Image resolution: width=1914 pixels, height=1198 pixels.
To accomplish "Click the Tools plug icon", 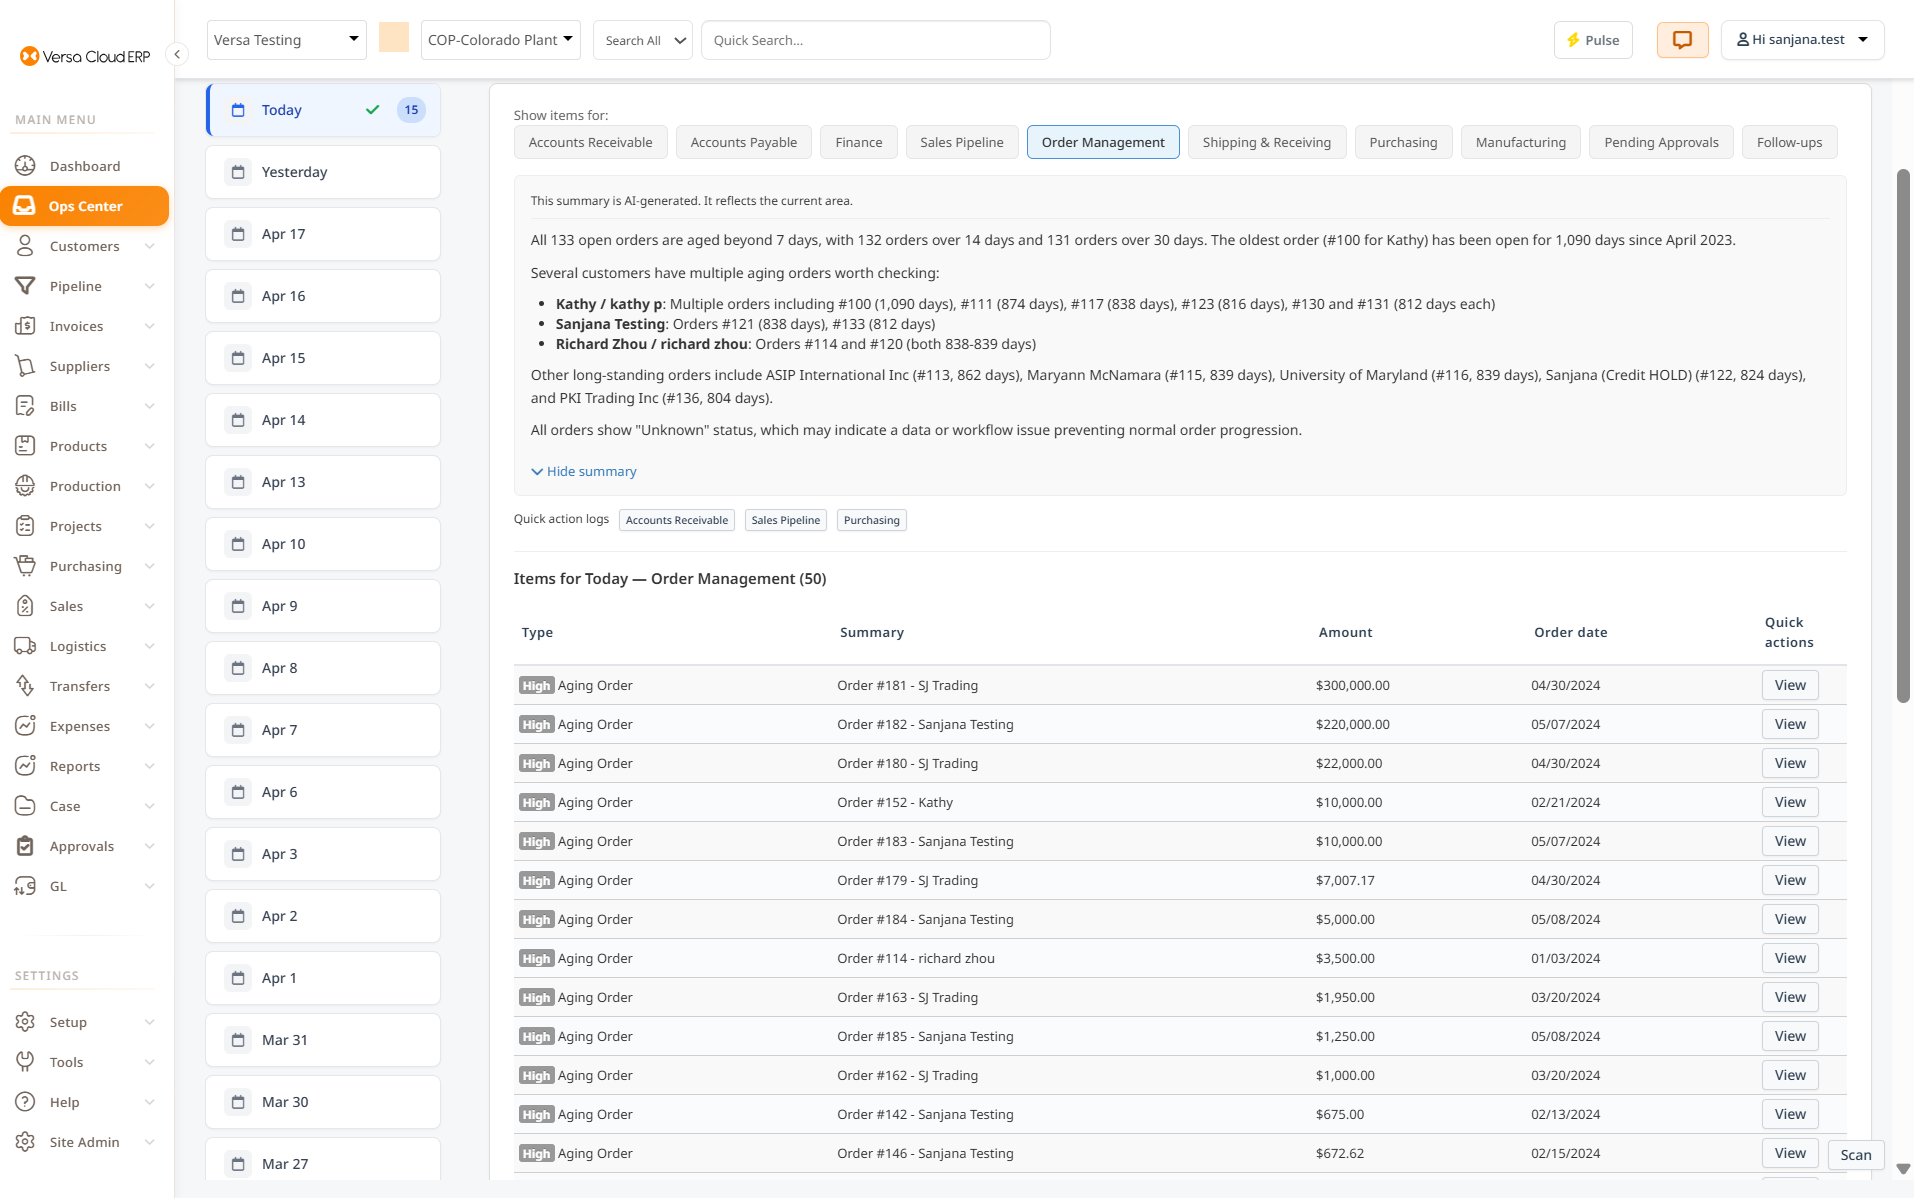I will click(26, 1062).
